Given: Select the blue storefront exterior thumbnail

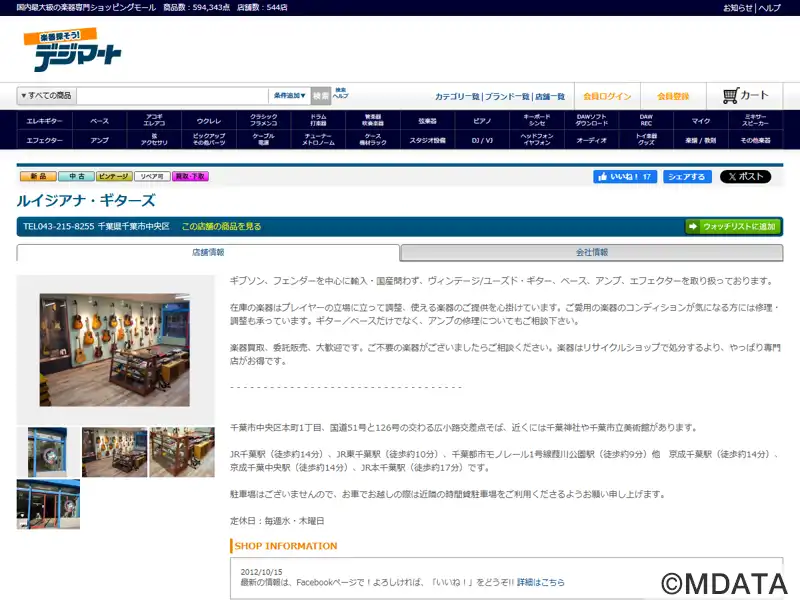Looking at the screenshot, I should [x=48, y=505].
